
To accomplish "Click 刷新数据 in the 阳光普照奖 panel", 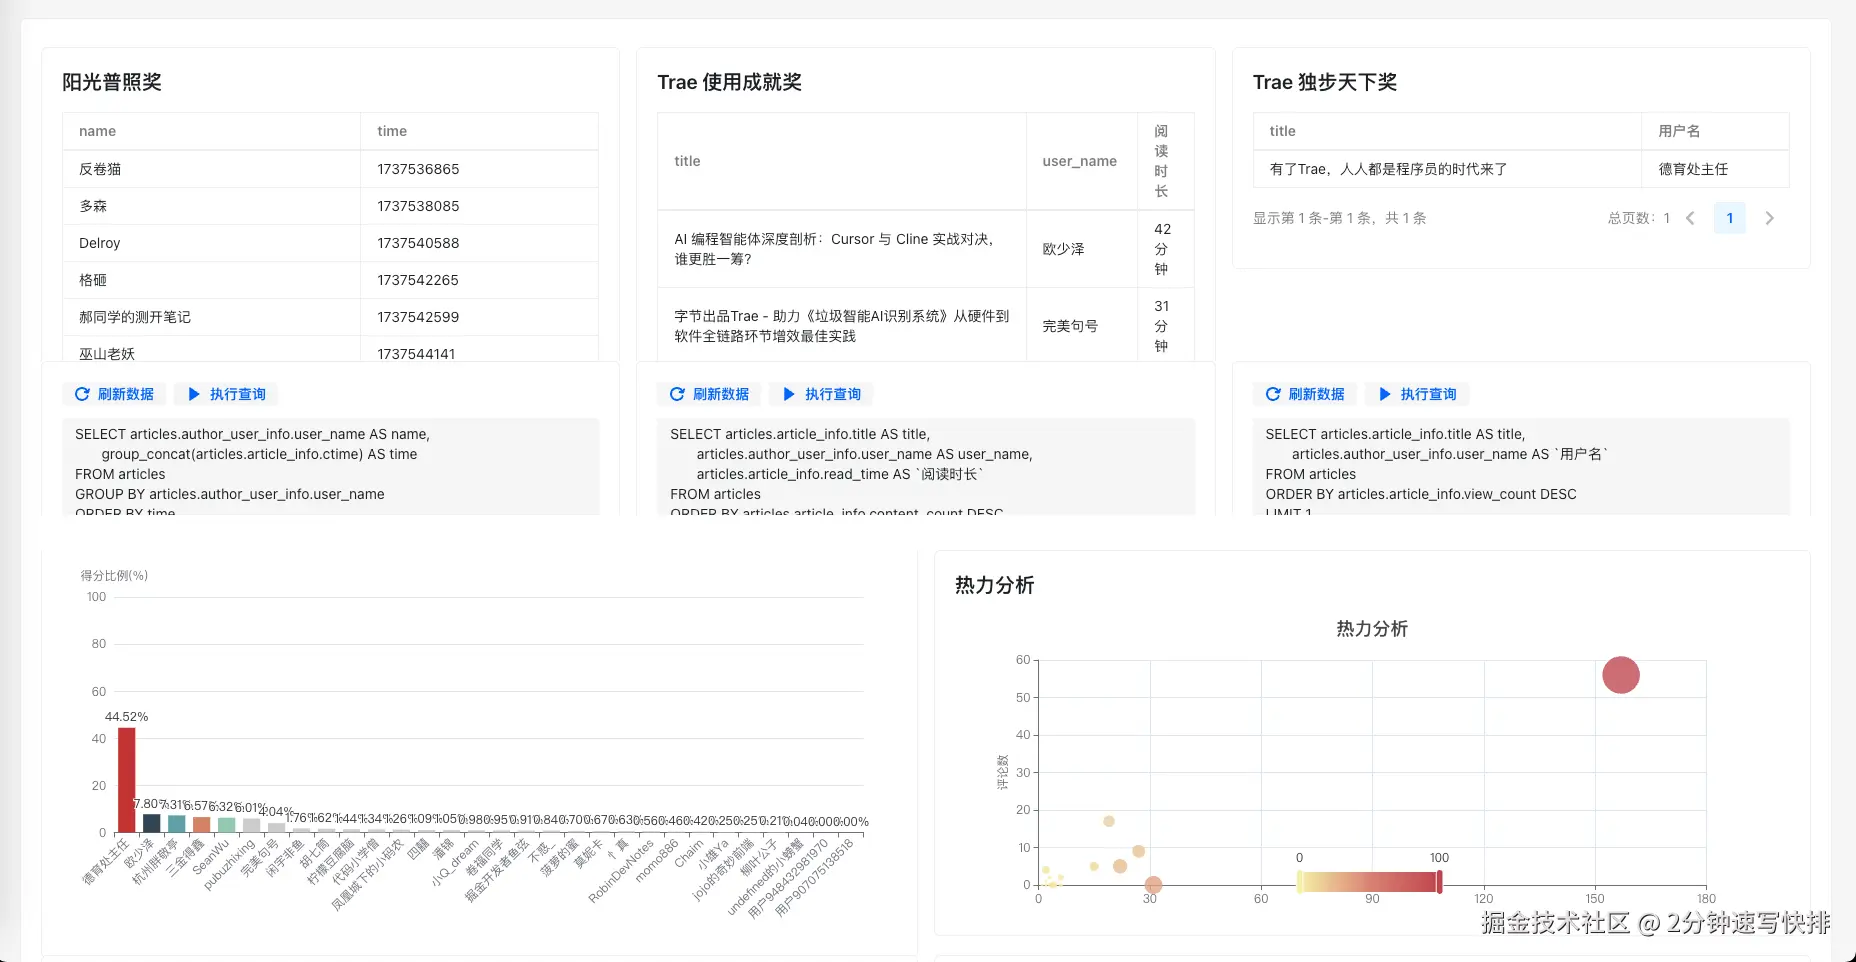I will coord(115,394).
